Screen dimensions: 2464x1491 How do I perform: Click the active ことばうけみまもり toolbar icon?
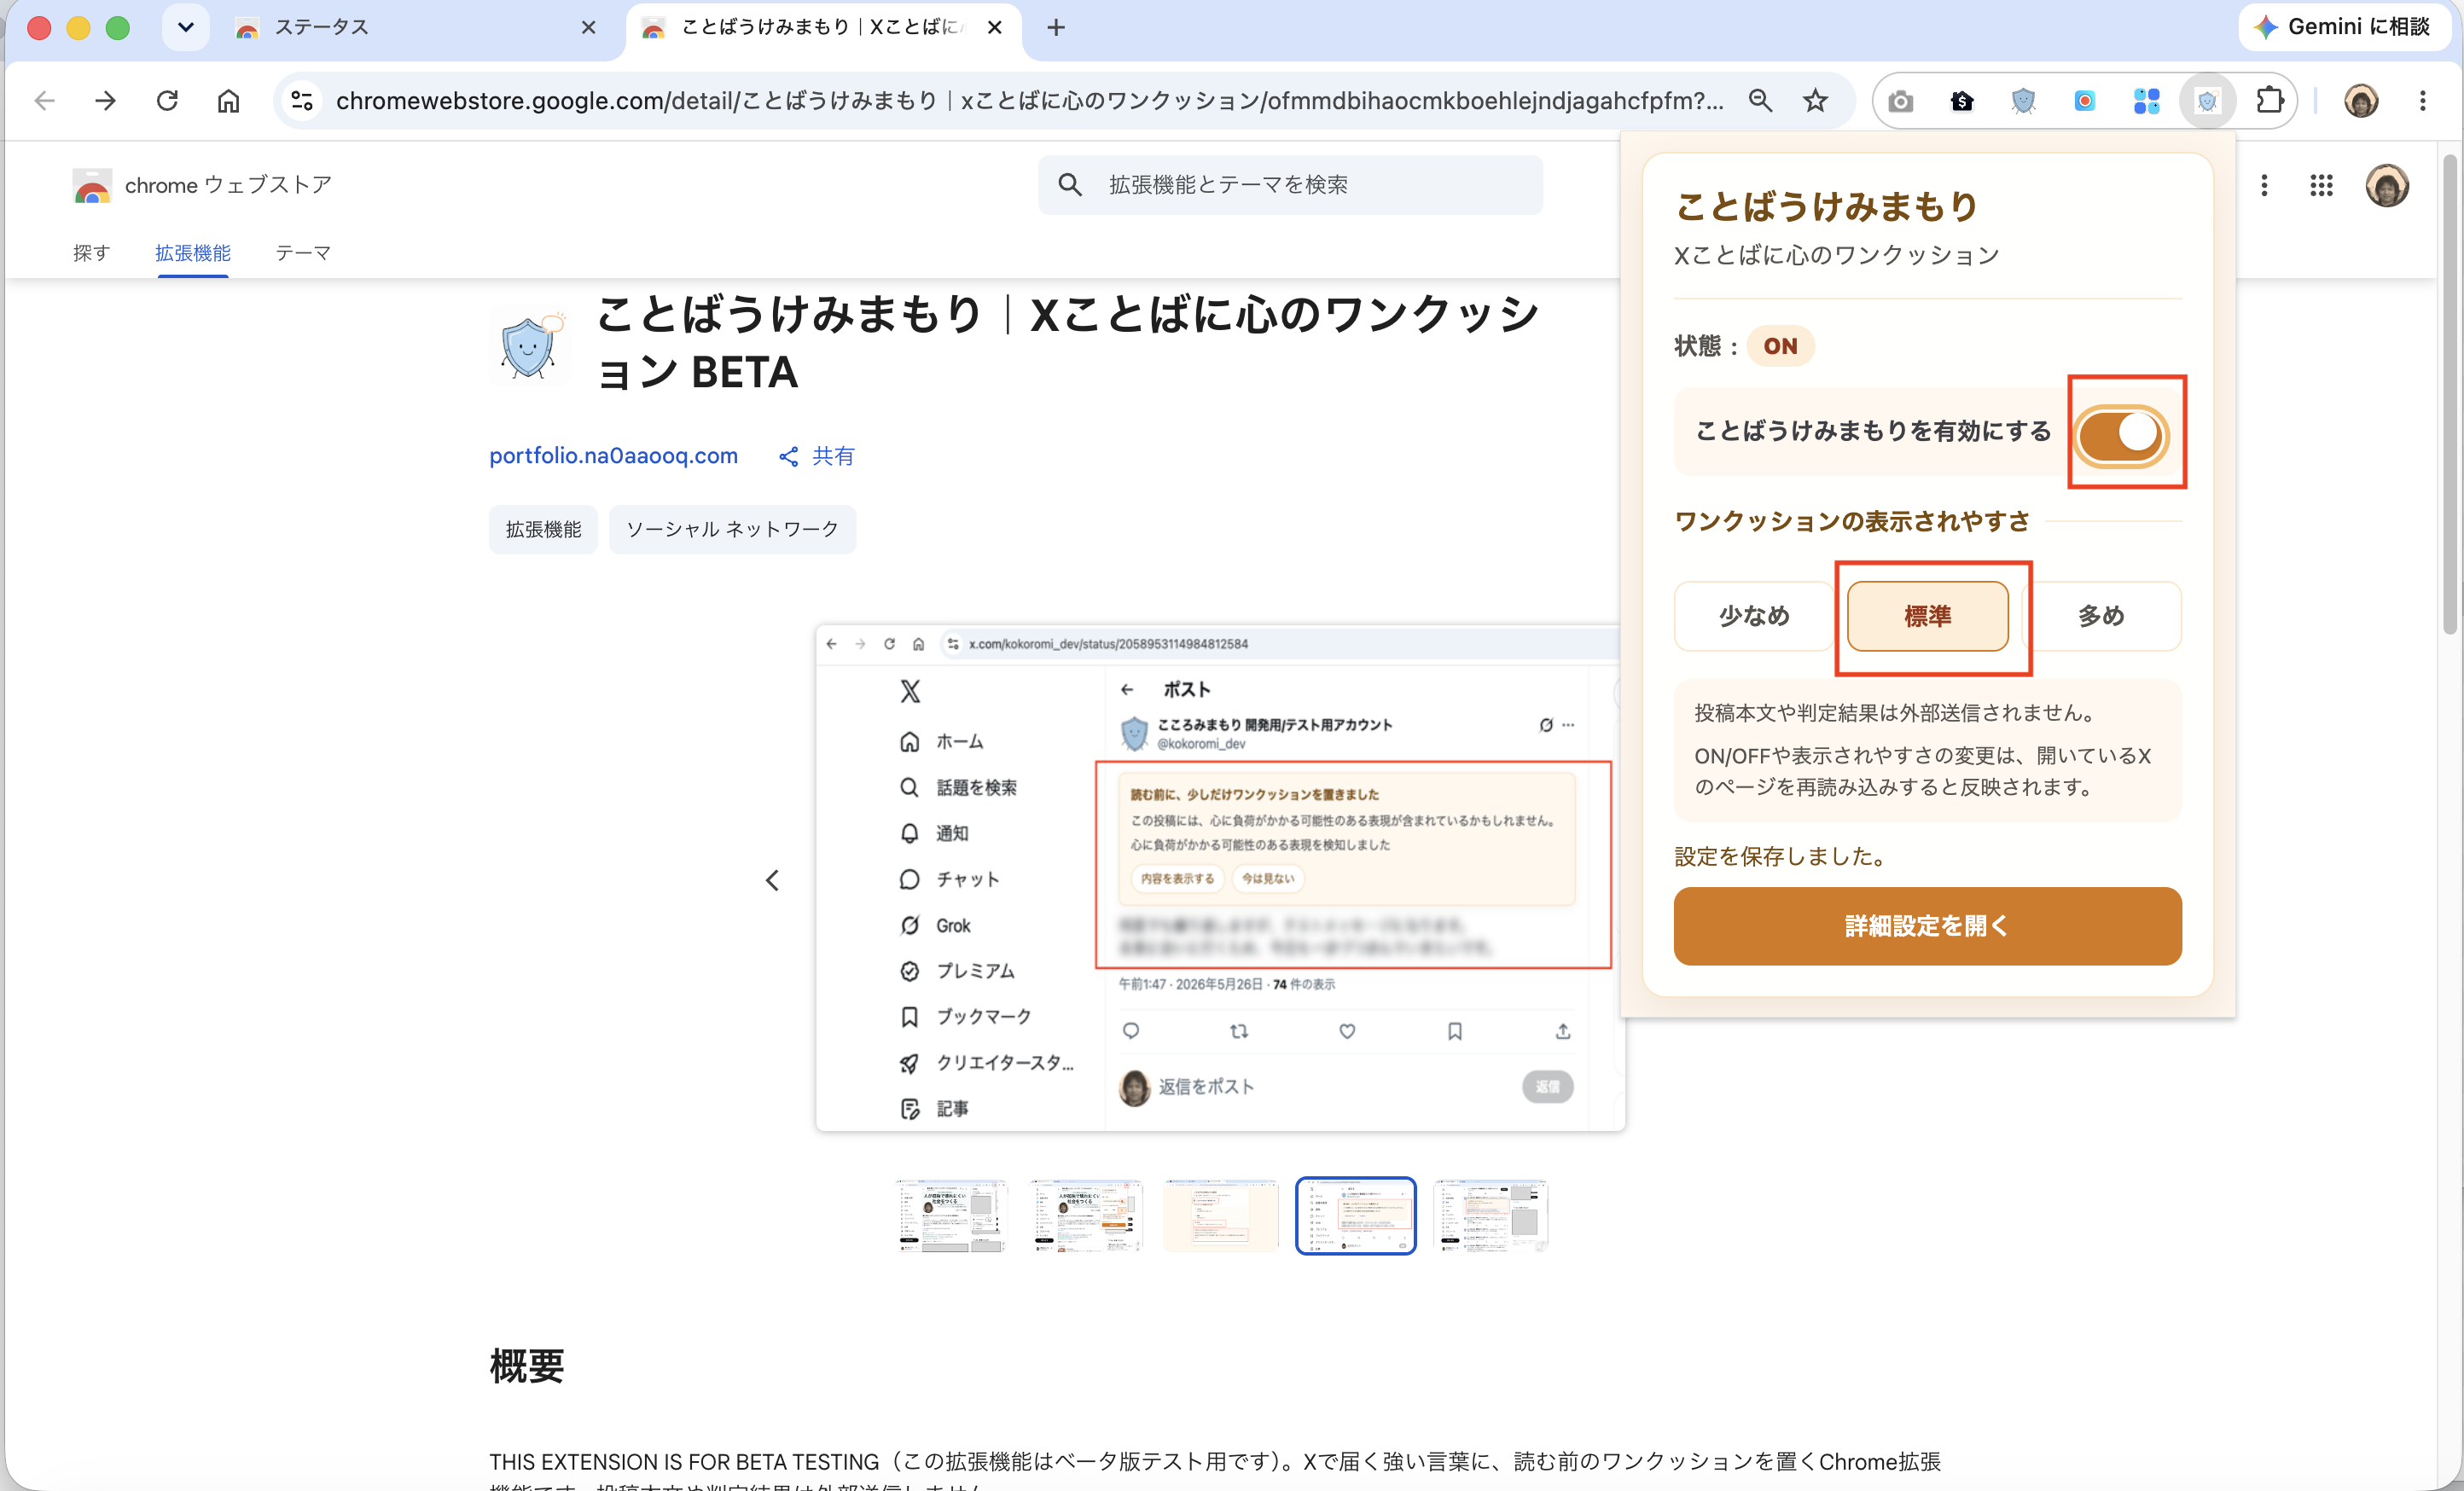[x=2207, y=101]
